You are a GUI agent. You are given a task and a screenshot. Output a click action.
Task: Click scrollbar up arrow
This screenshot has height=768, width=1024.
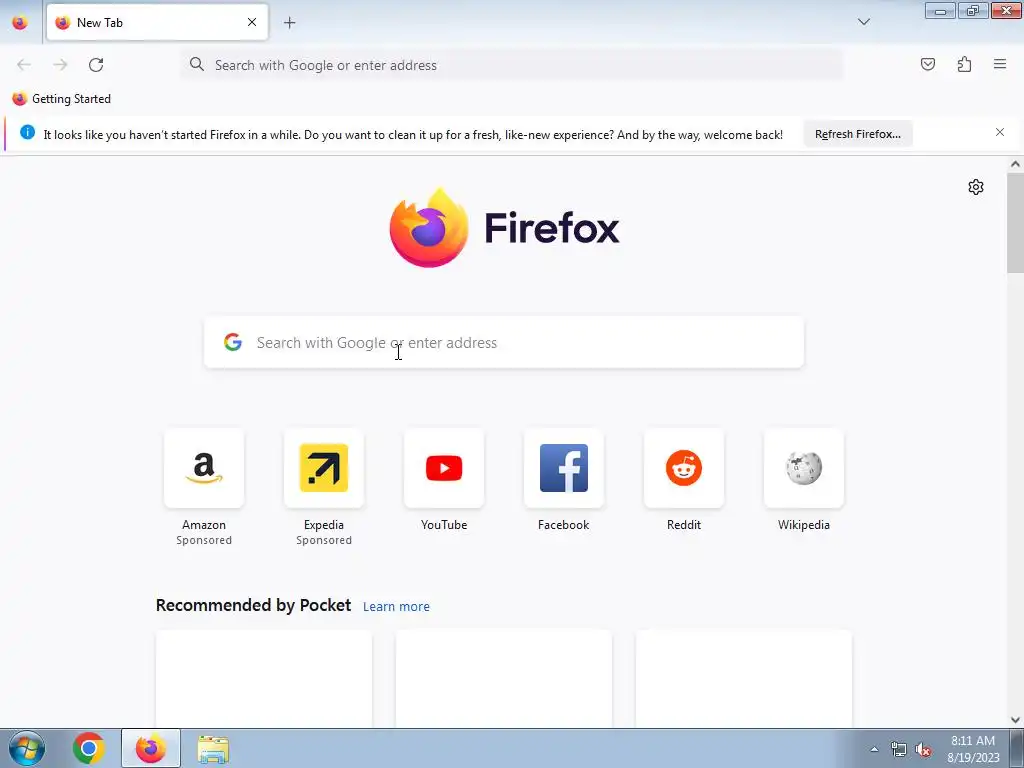click(1015, 164)
